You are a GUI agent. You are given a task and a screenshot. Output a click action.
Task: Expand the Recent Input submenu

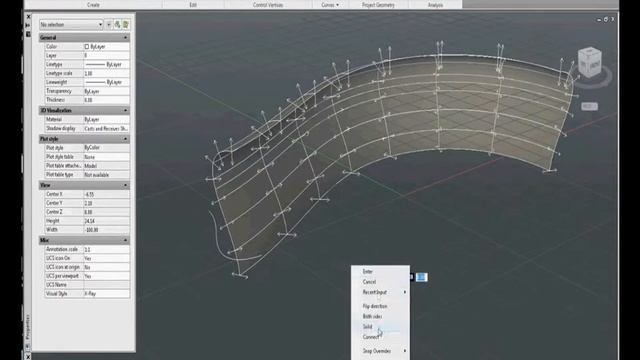(x=380, y=292)
